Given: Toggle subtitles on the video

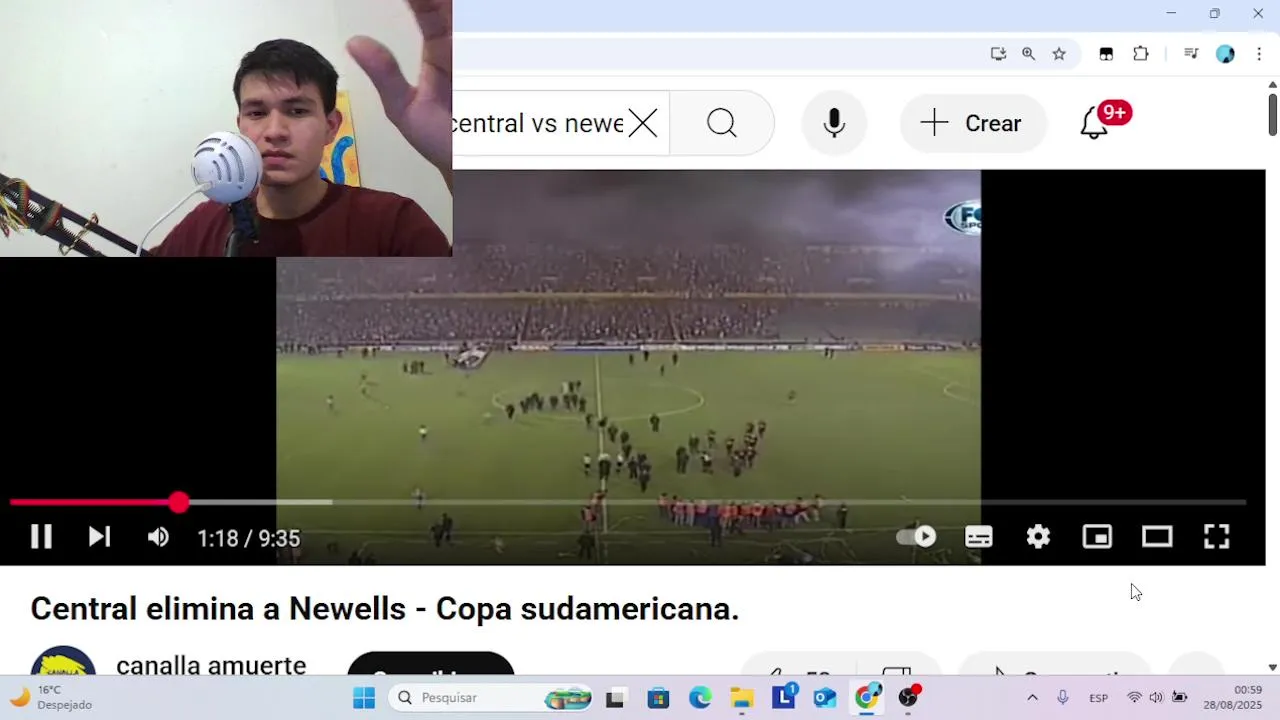Looking at the screenshot, I should [979, 537].
